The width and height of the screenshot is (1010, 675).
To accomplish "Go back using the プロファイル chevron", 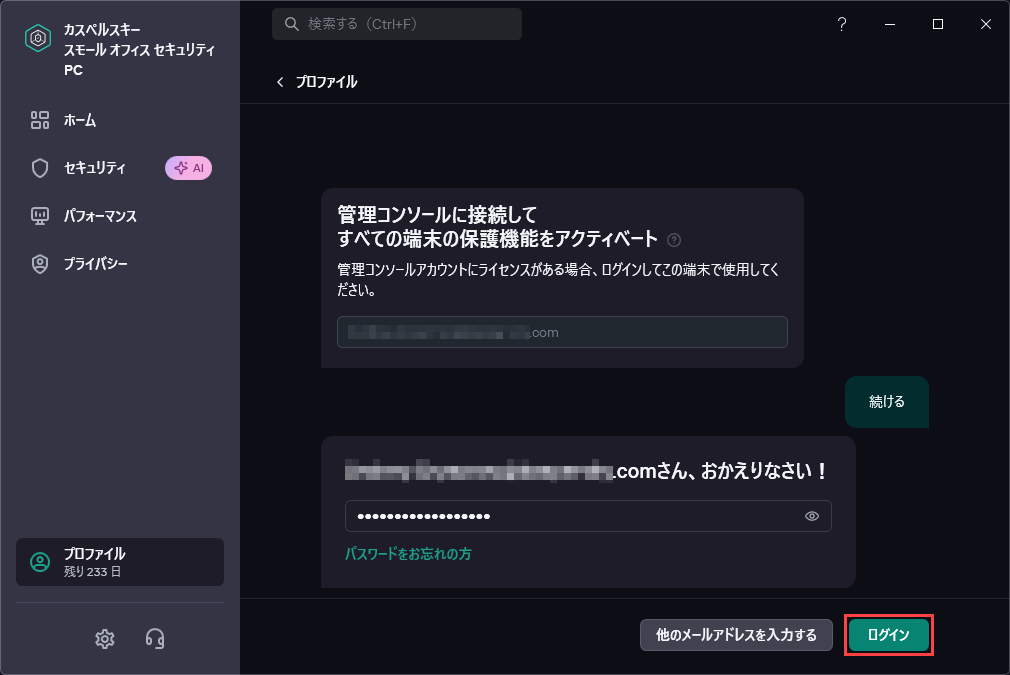I will pos(280,82).
